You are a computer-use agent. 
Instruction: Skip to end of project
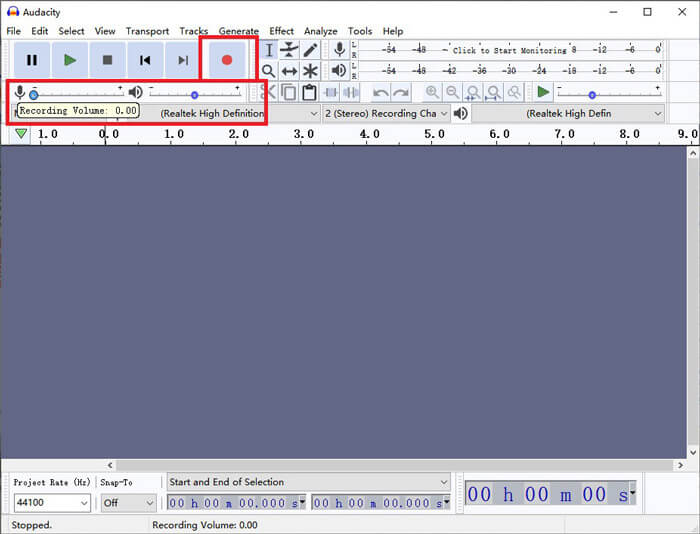coord(182,60)
